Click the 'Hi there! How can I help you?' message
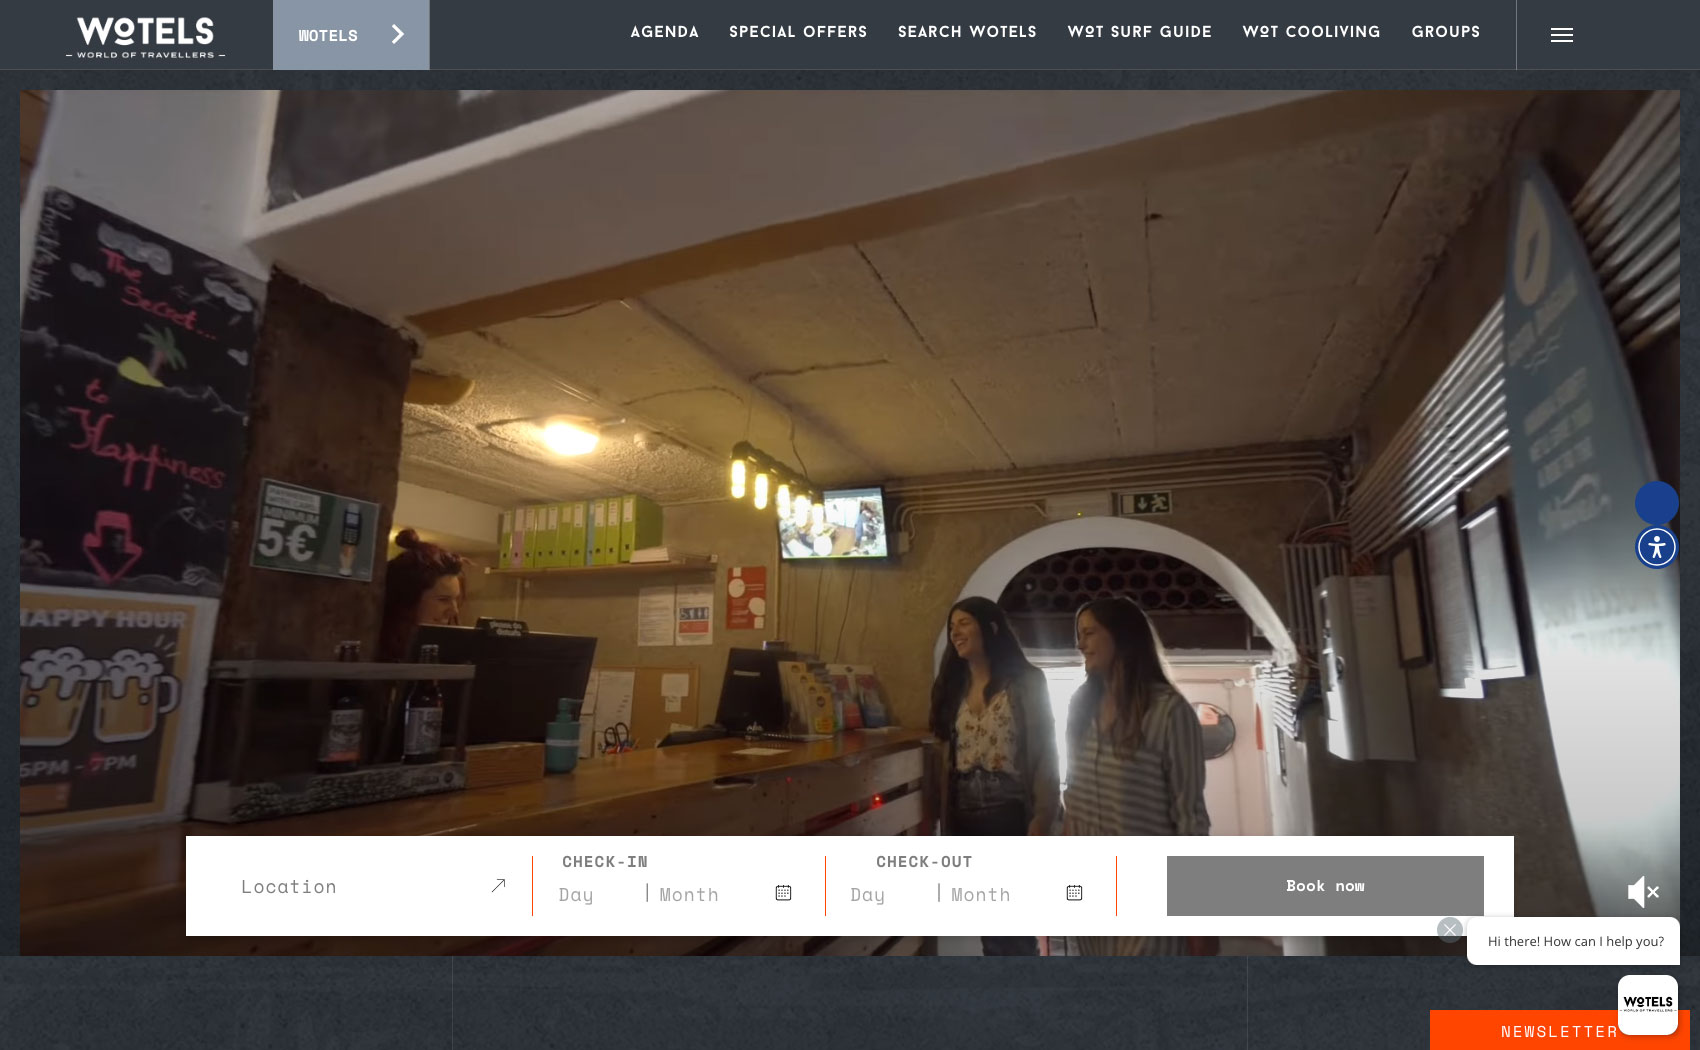 click(1575, 941)
